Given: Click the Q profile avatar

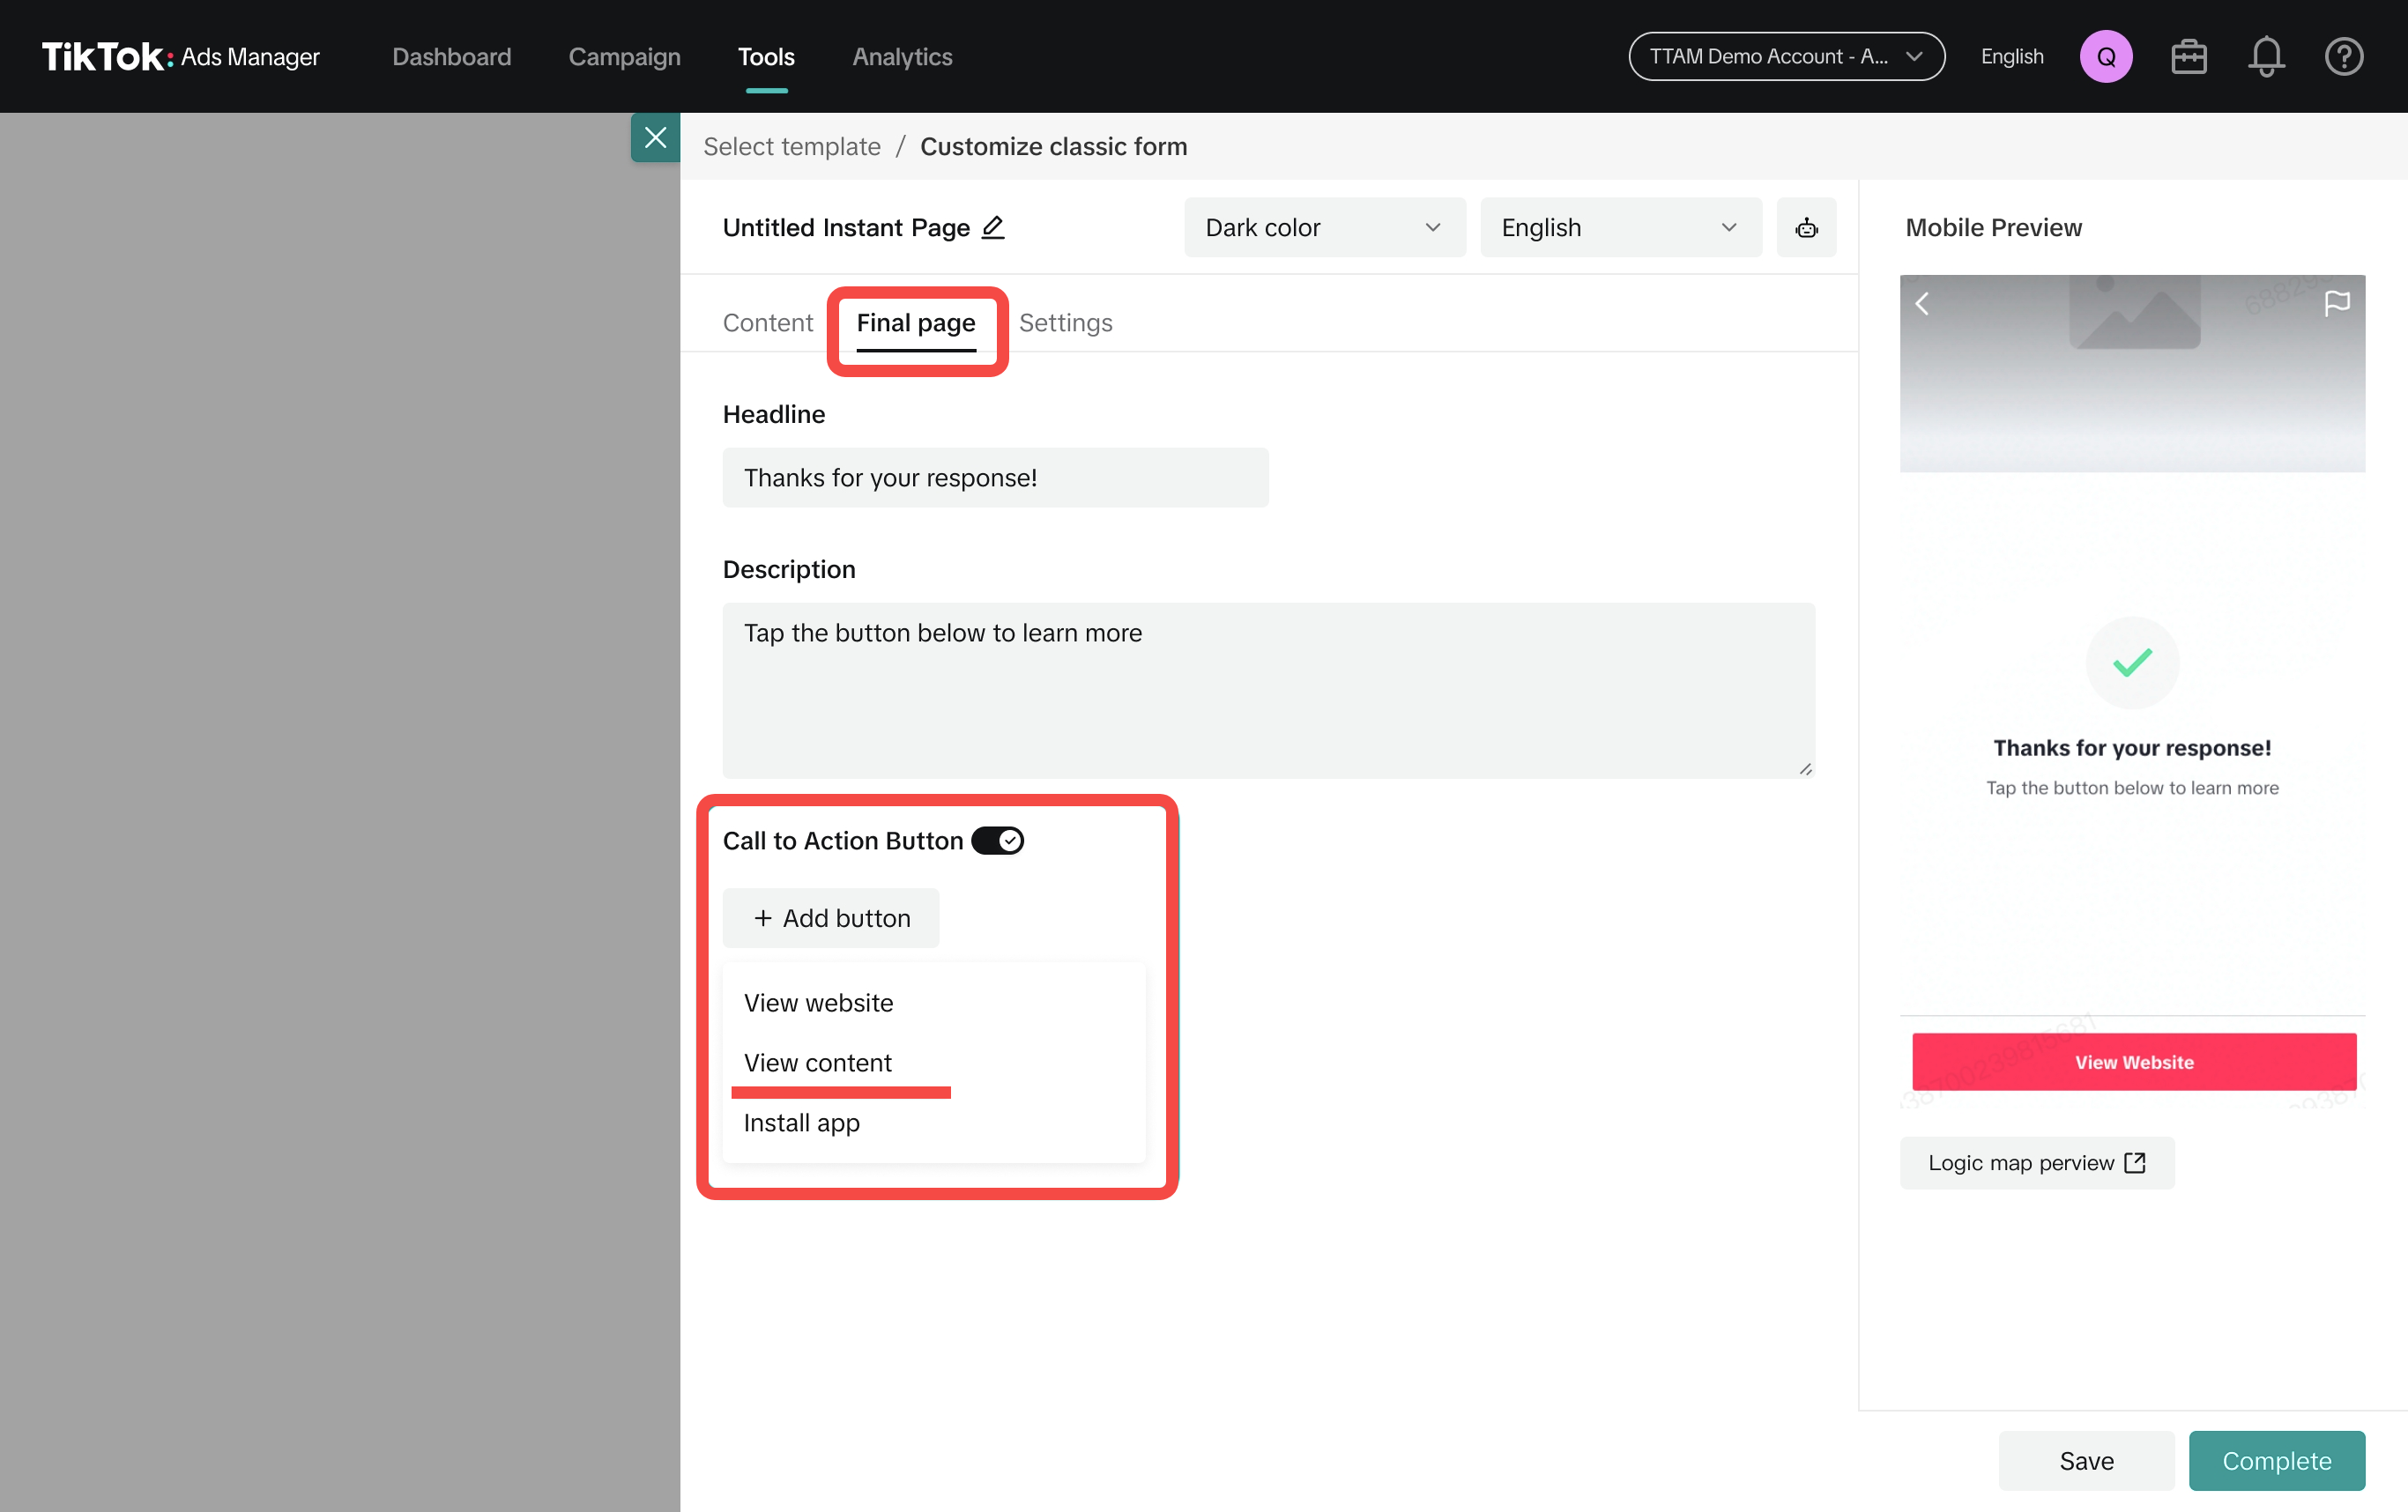Looking at the screenshot, I should coord(2106,56).
